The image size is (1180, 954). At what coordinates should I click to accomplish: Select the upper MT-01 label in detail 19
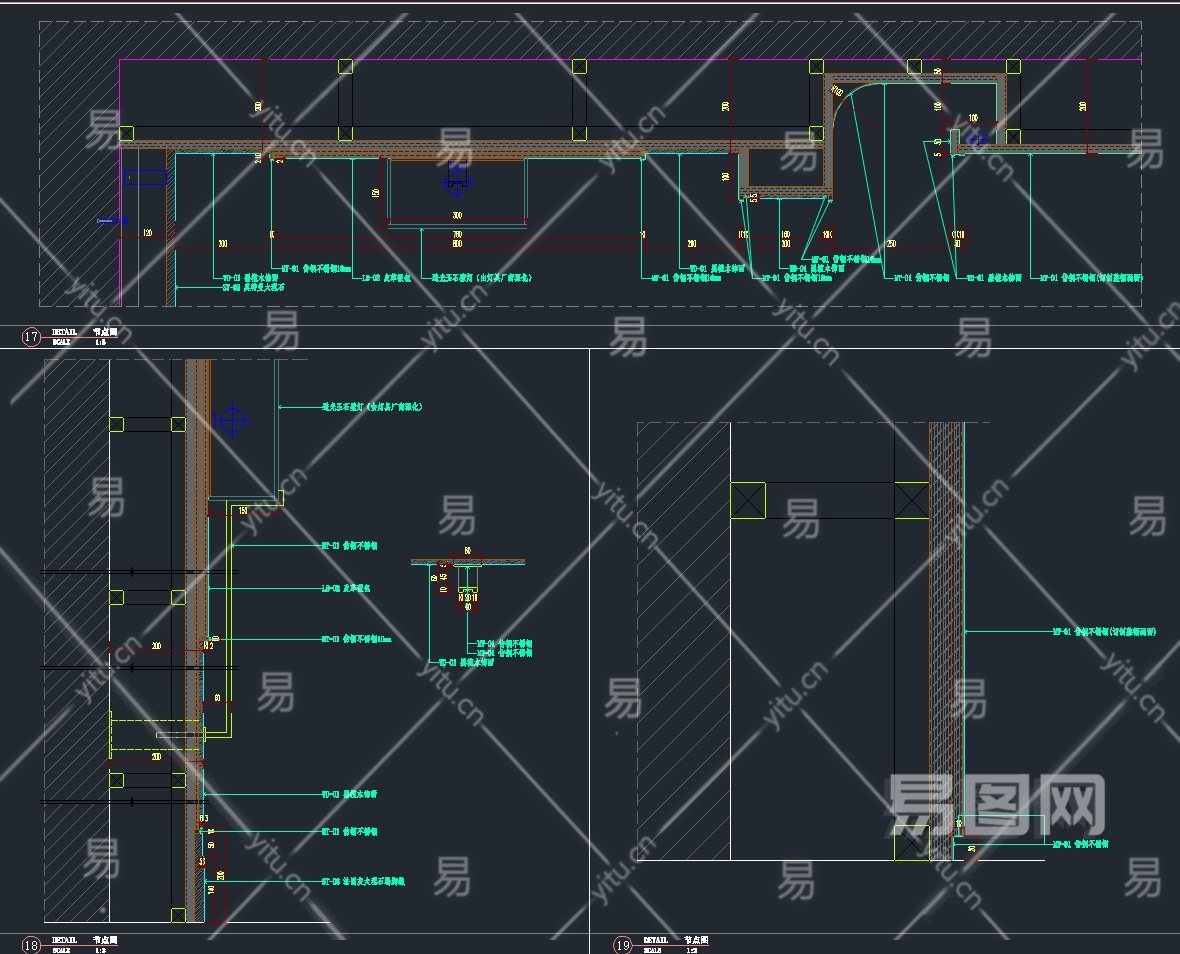tap(1104, 632)
